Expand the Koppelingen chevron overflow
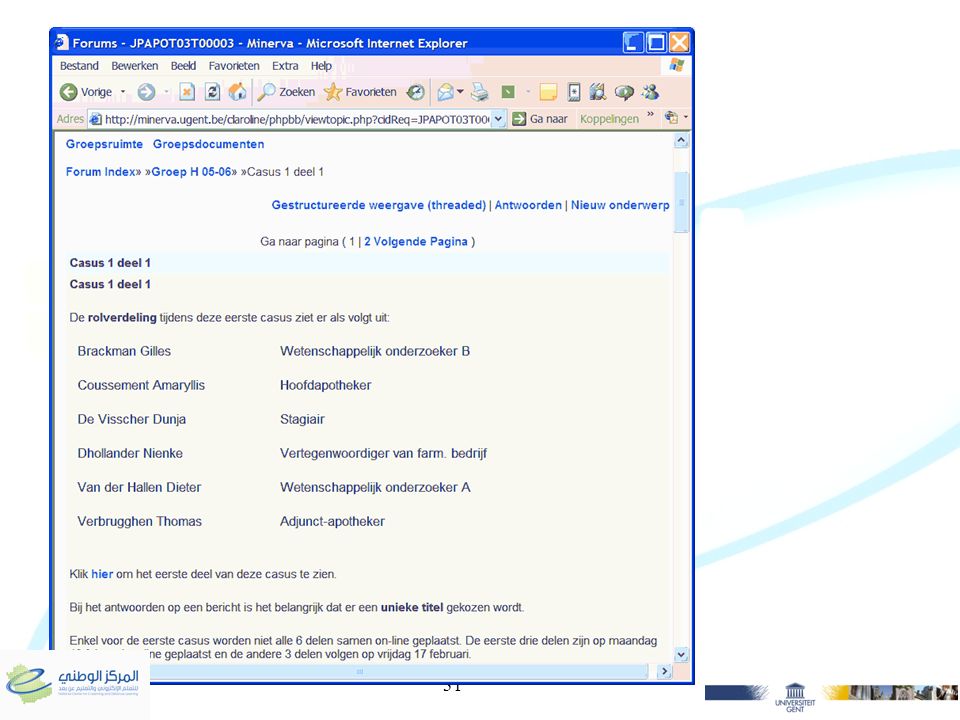This screenshot has width=960, height=720. (x=650, y=115)
